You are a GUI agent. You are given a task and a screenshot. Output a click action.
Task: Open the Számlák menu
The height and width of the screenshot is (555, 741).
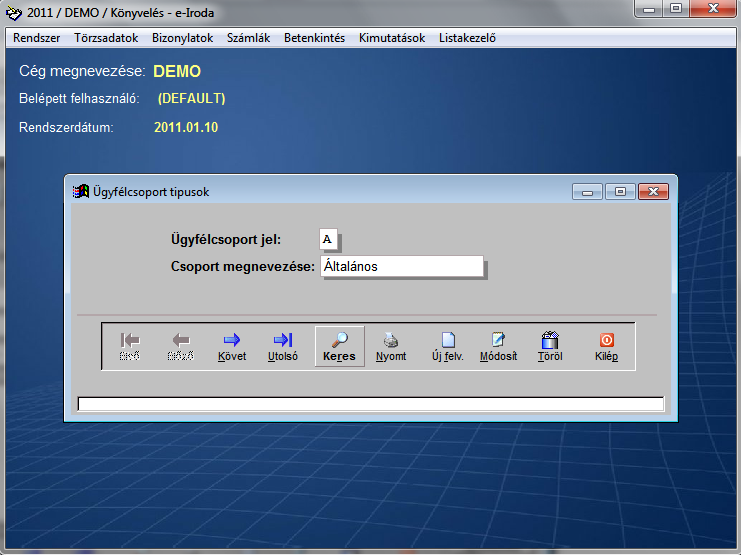[249, 38]
